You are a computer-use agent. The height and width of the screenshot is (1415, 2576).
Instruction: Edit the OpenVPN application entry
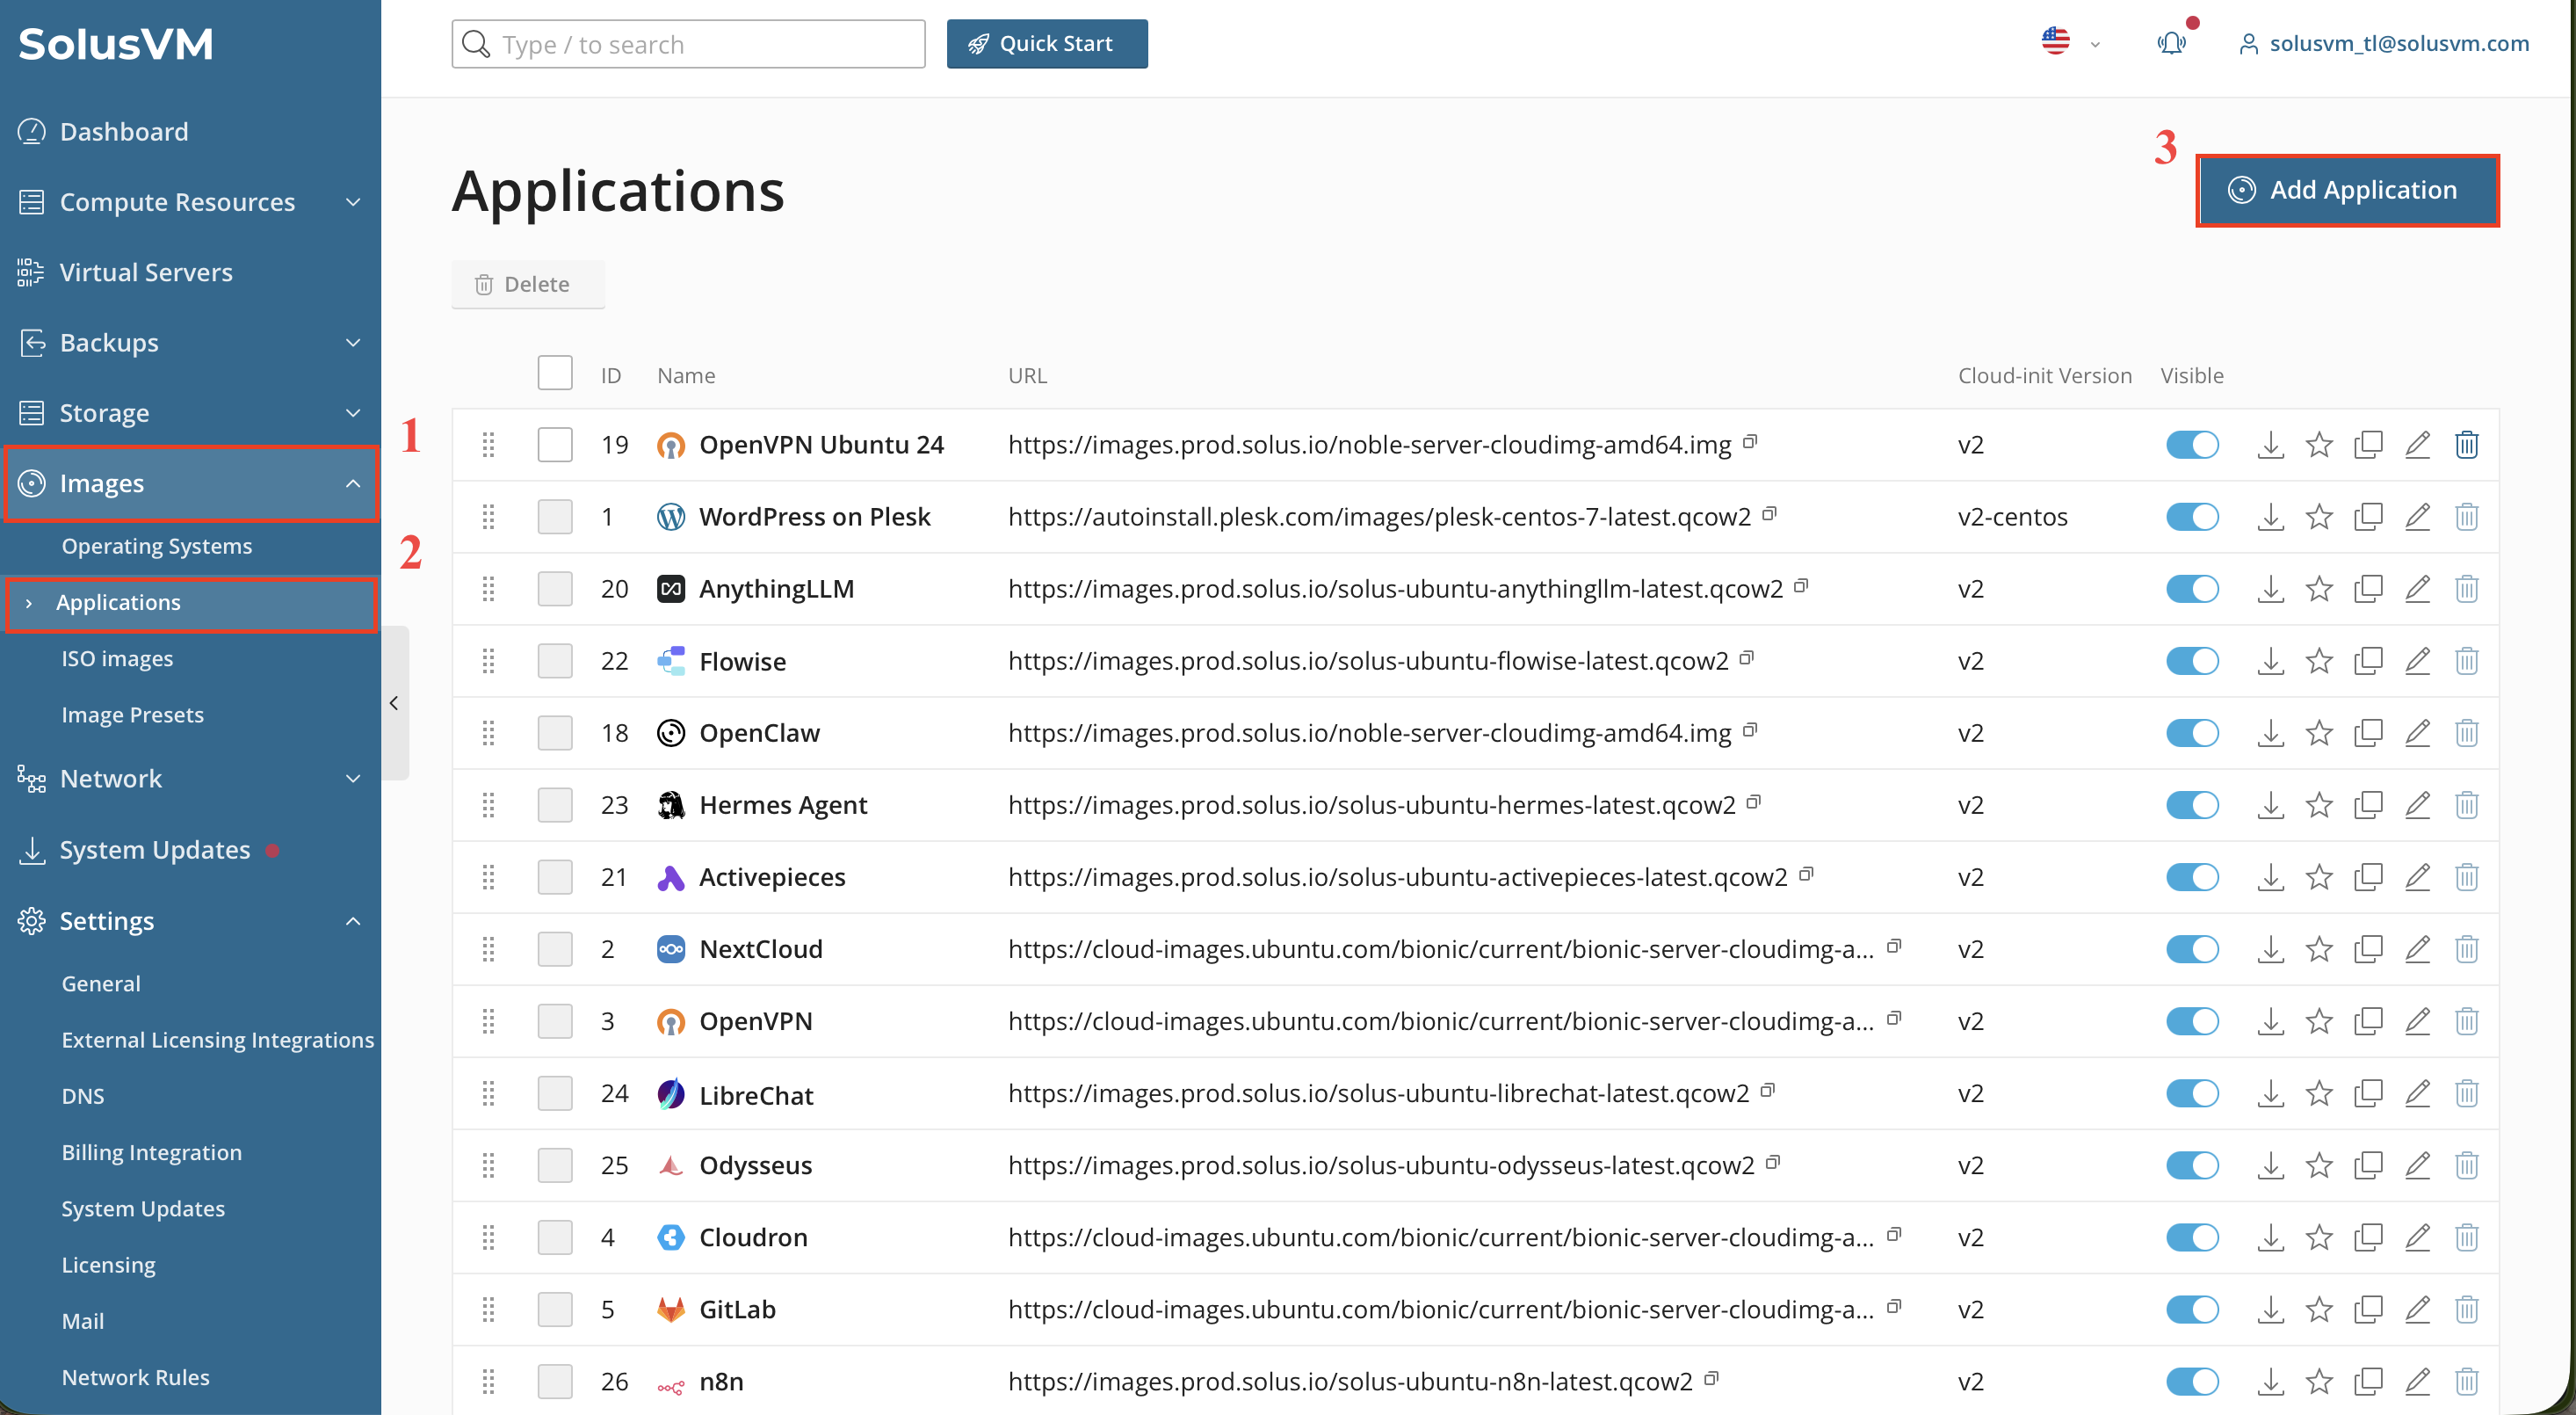click(2417, 1021)
